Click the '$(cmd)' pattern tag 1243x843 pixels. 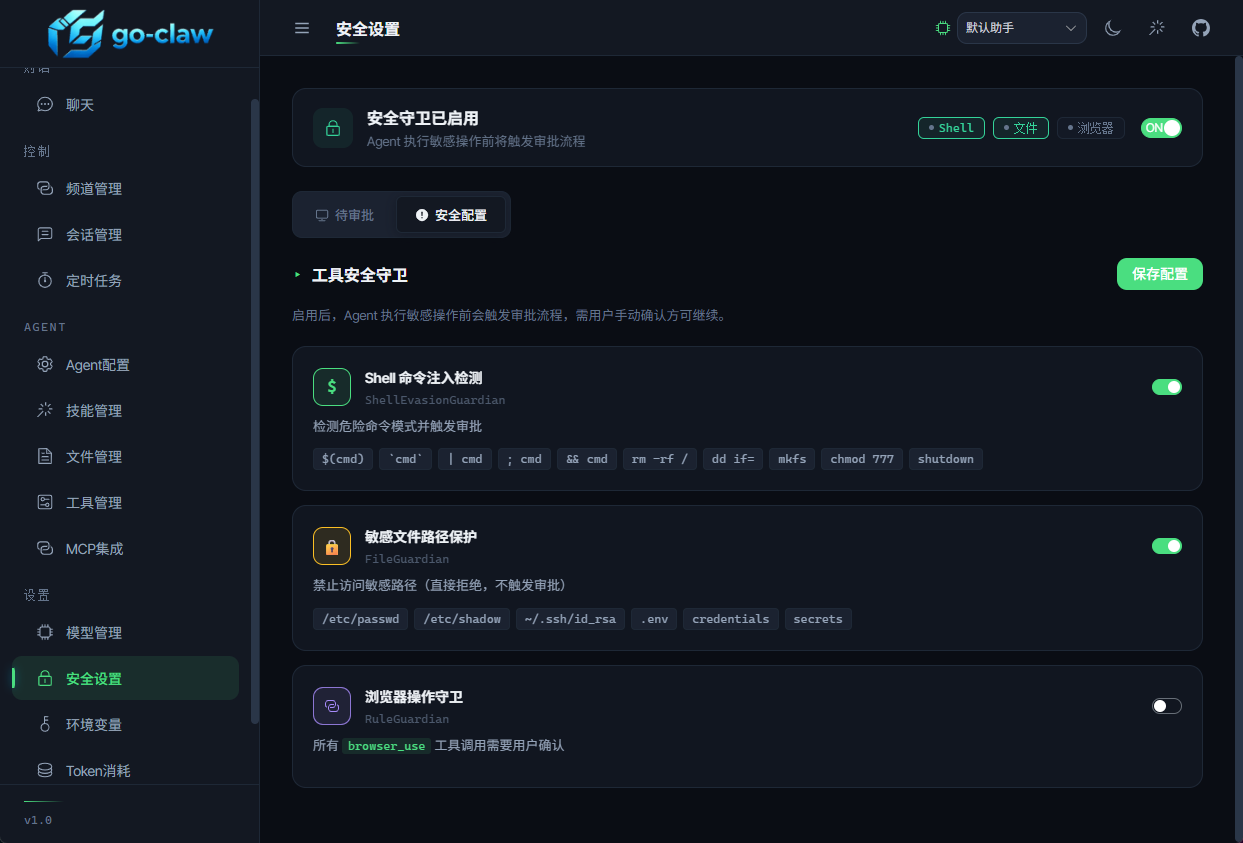click(343, 459)
